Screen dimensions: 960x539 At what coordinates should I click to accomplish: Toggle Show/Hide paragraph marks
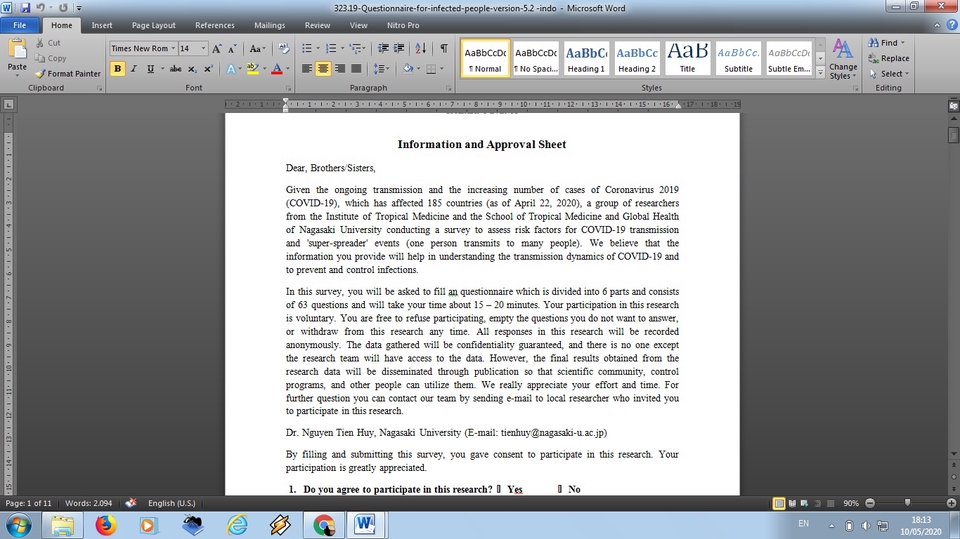(x=444, y=48)
